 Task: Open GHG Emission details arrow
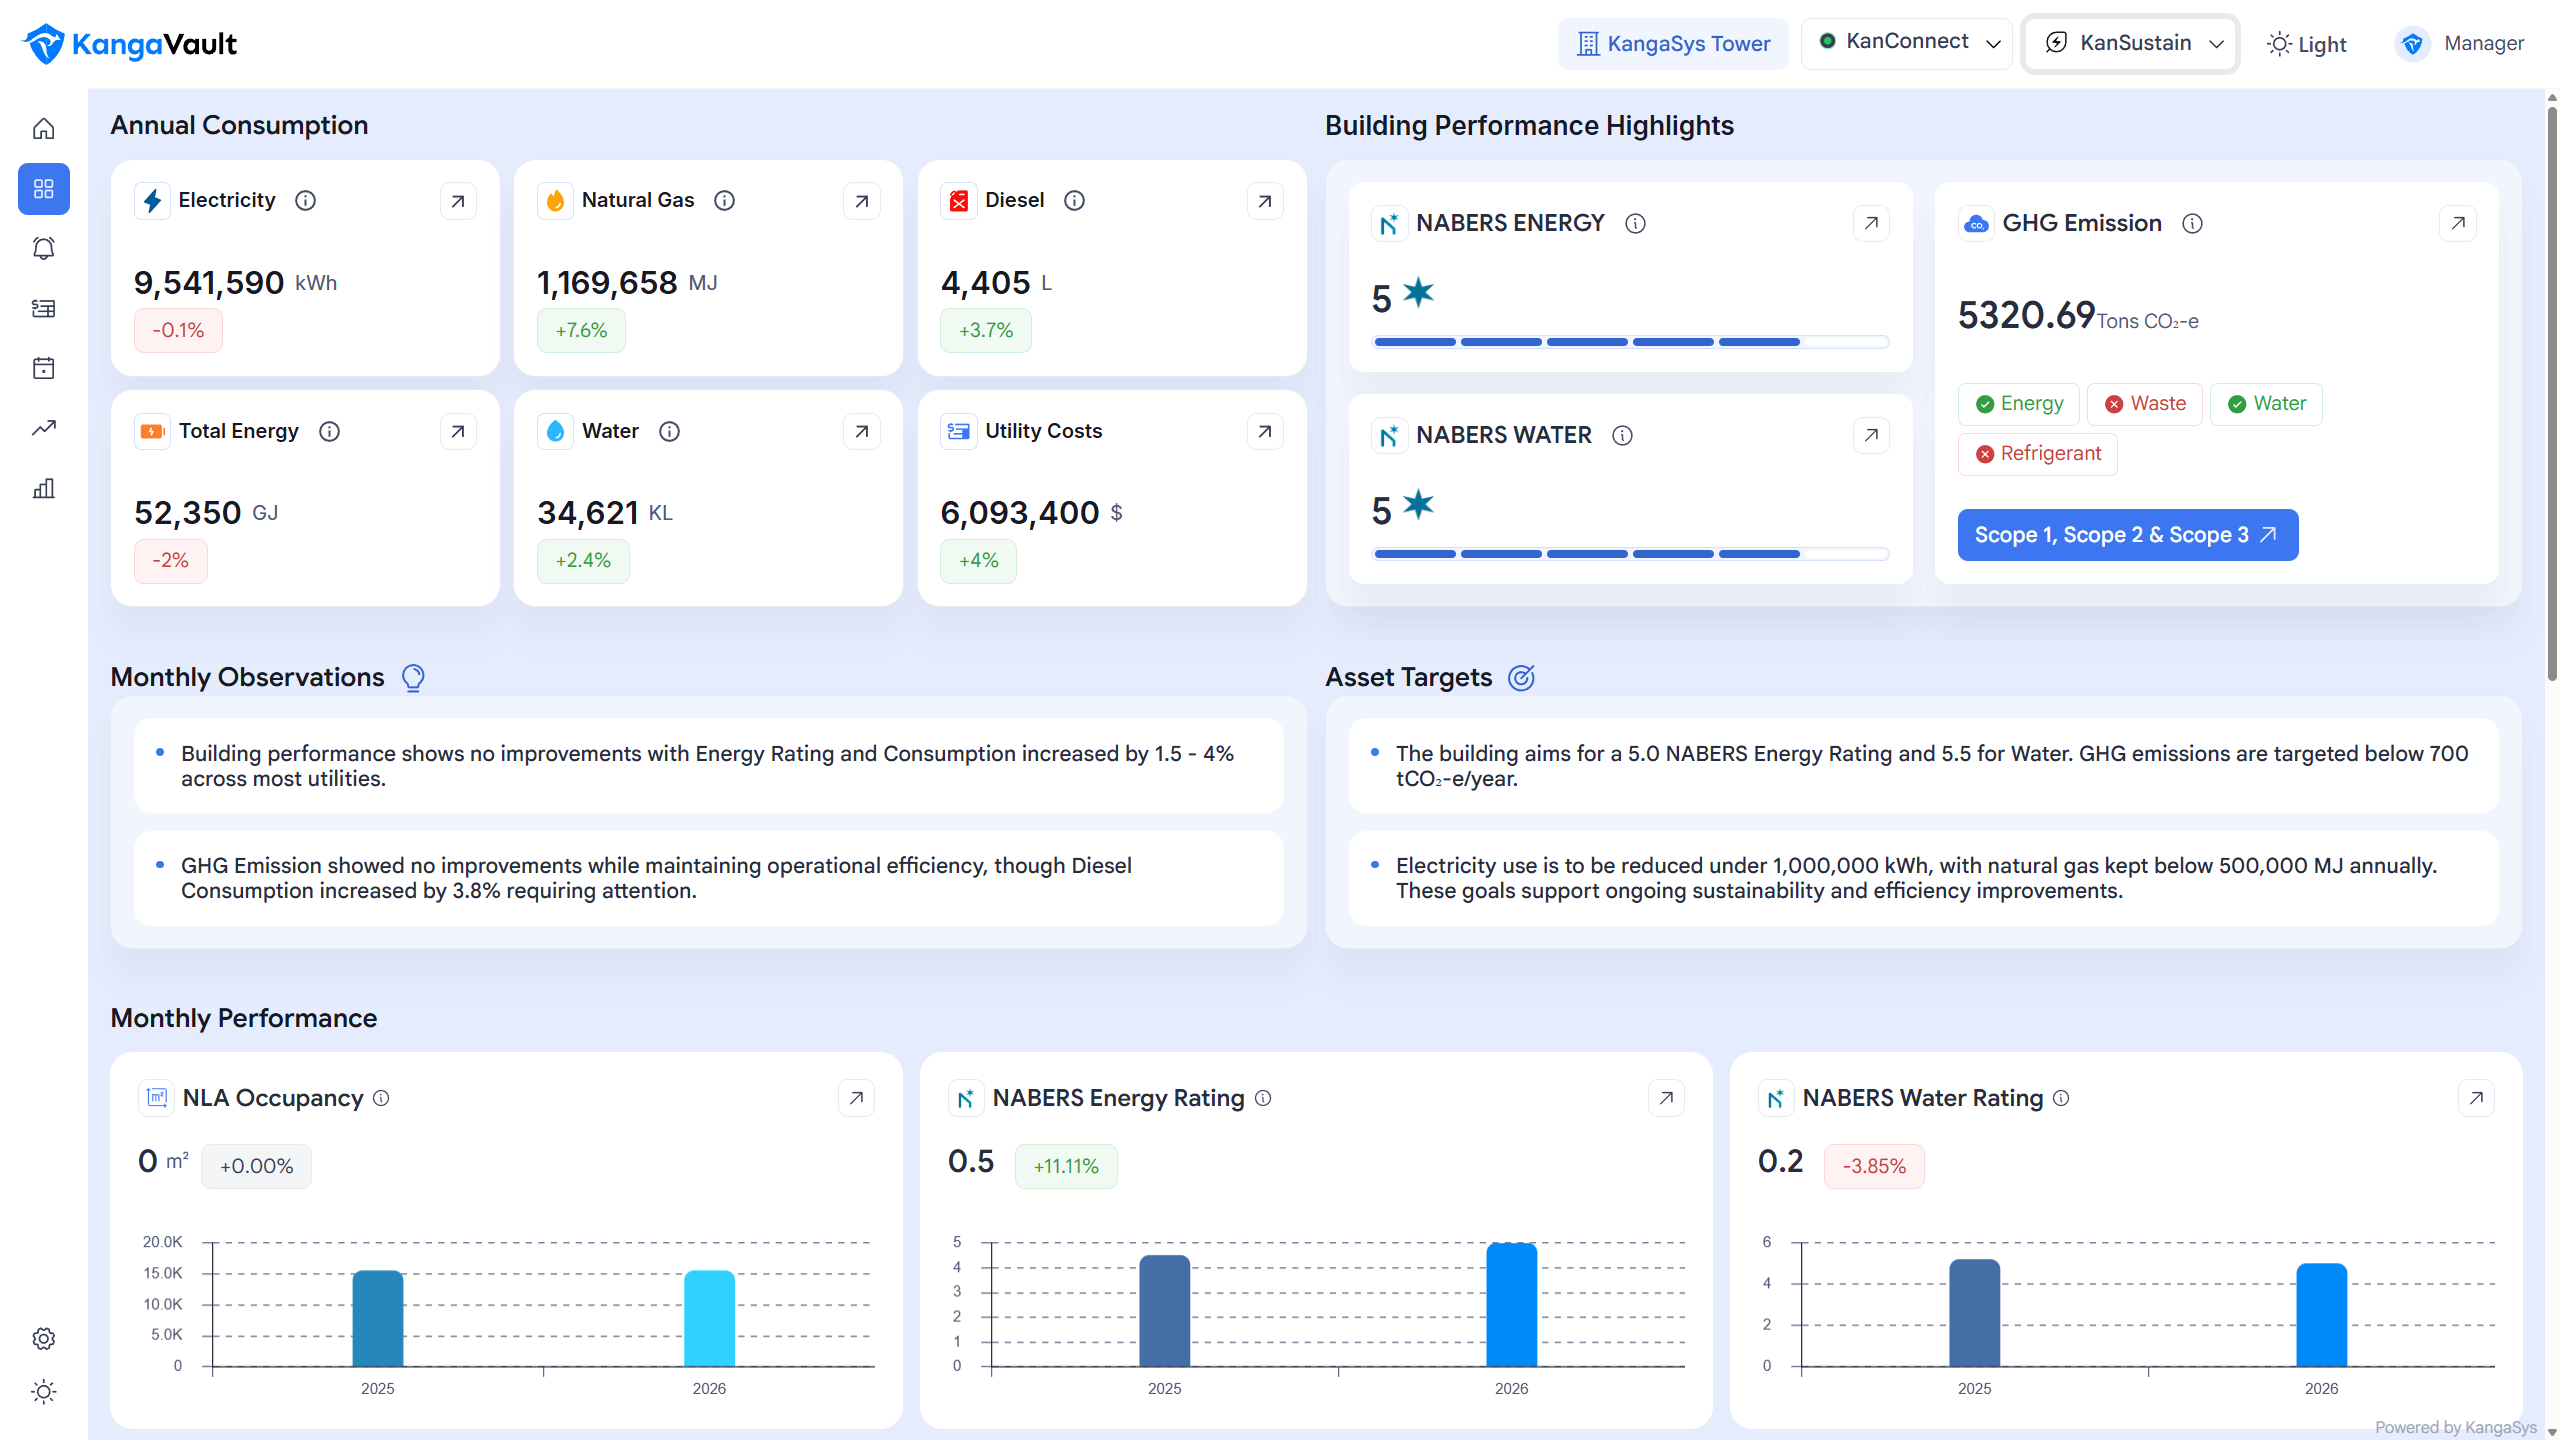click(x=2458, y=223)
